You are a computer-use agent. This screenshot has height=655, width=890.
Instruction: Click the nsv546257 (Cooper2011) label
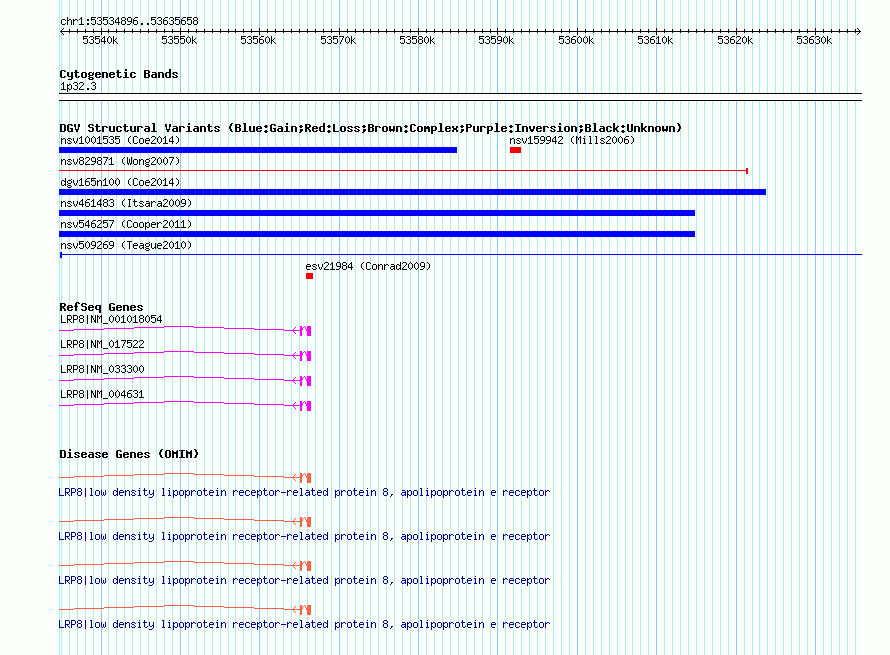point(126,224)
